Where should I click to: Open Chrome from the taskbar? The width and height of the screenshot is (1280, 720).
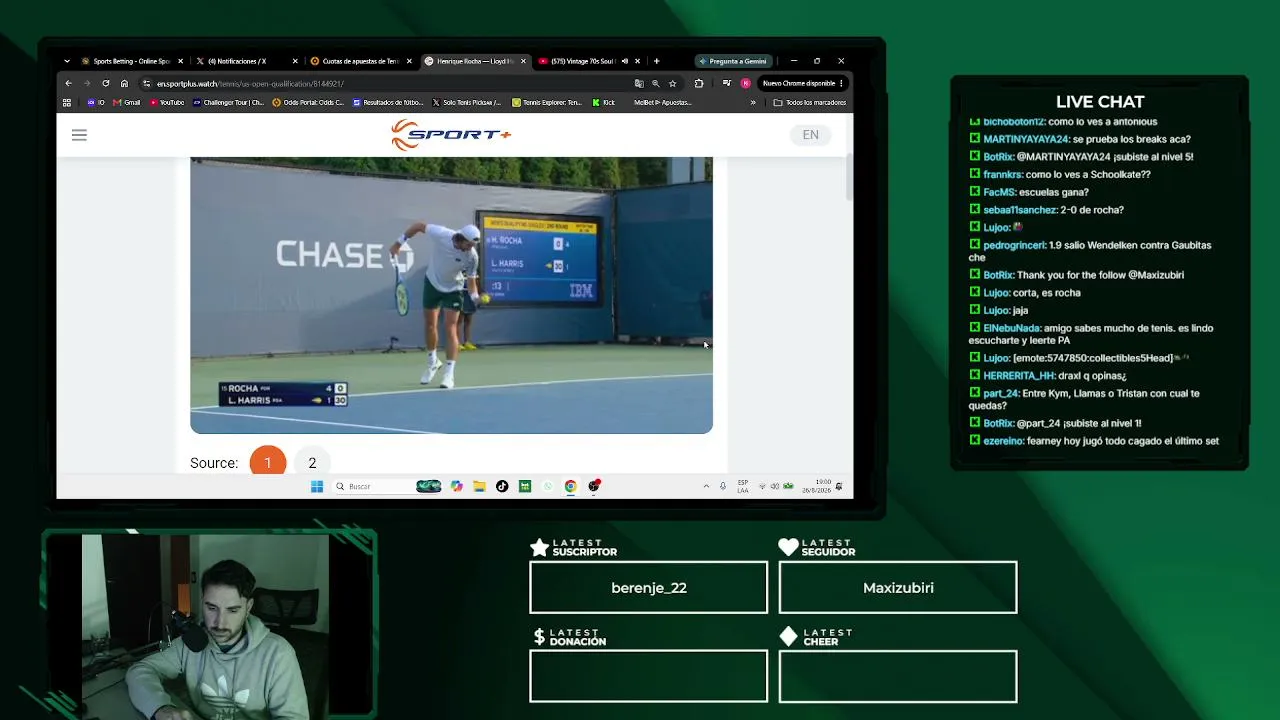[570, 486]
